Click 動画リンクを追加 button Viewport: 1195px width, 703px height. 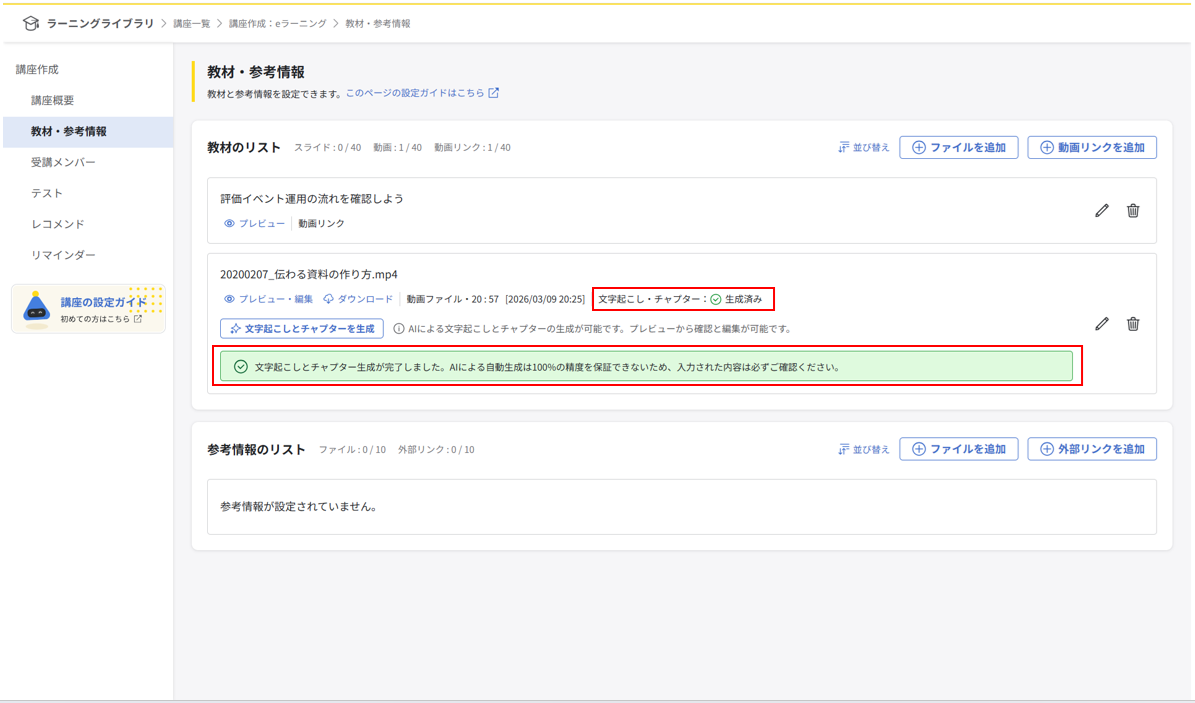(x=1092, y=148)
